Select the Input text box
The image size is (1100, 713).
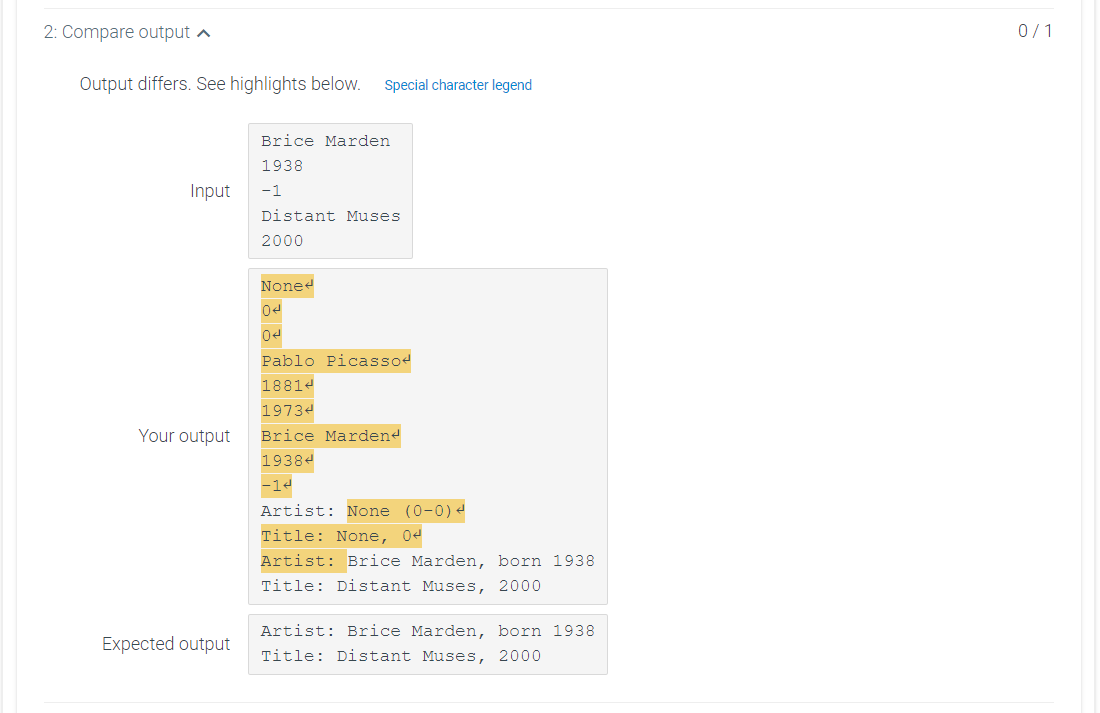click(330, 190)
